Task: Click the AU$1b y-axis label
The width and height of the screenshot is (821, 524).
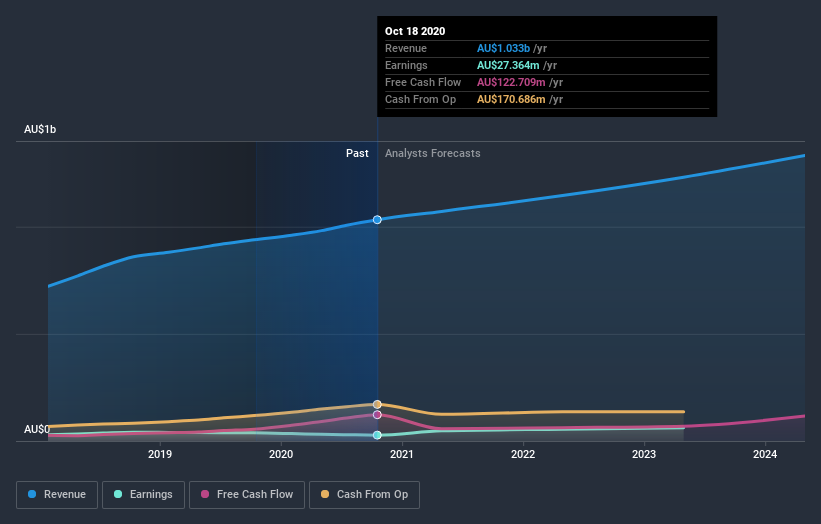Action: [x=40, y=129]
